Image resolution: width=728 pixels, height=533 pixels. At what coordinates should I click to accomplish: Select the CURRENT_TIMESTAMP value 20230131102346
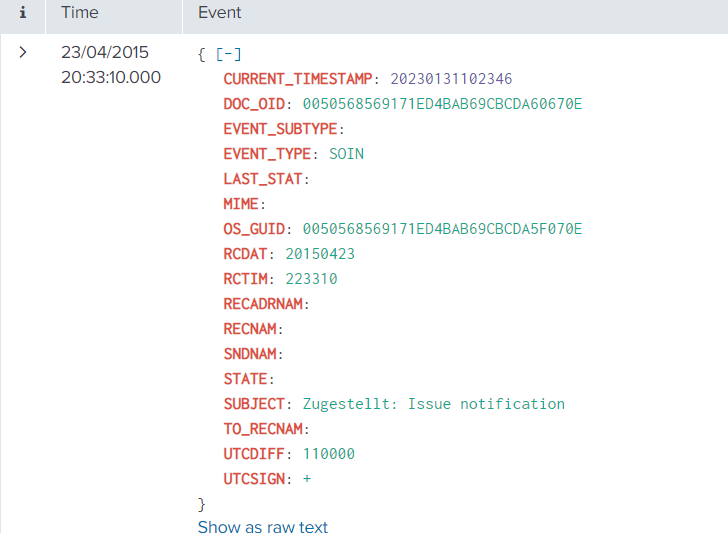(451, 79)
